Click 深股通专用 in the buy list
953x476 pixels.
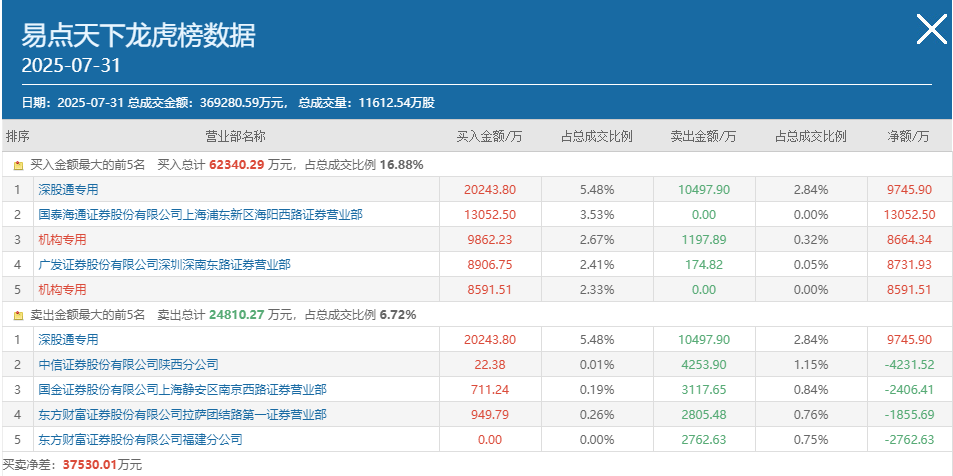(68, 190)
